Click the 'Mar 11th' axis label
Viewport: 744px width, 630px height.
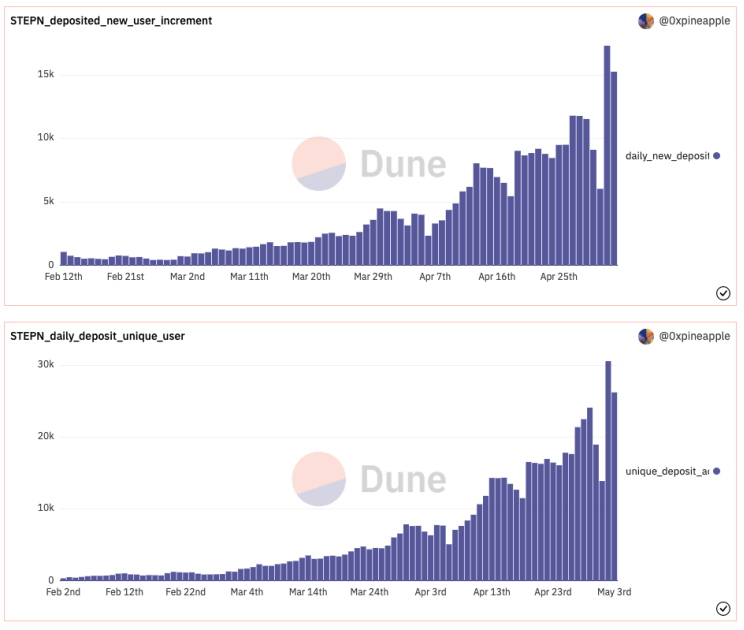point(249,277)
